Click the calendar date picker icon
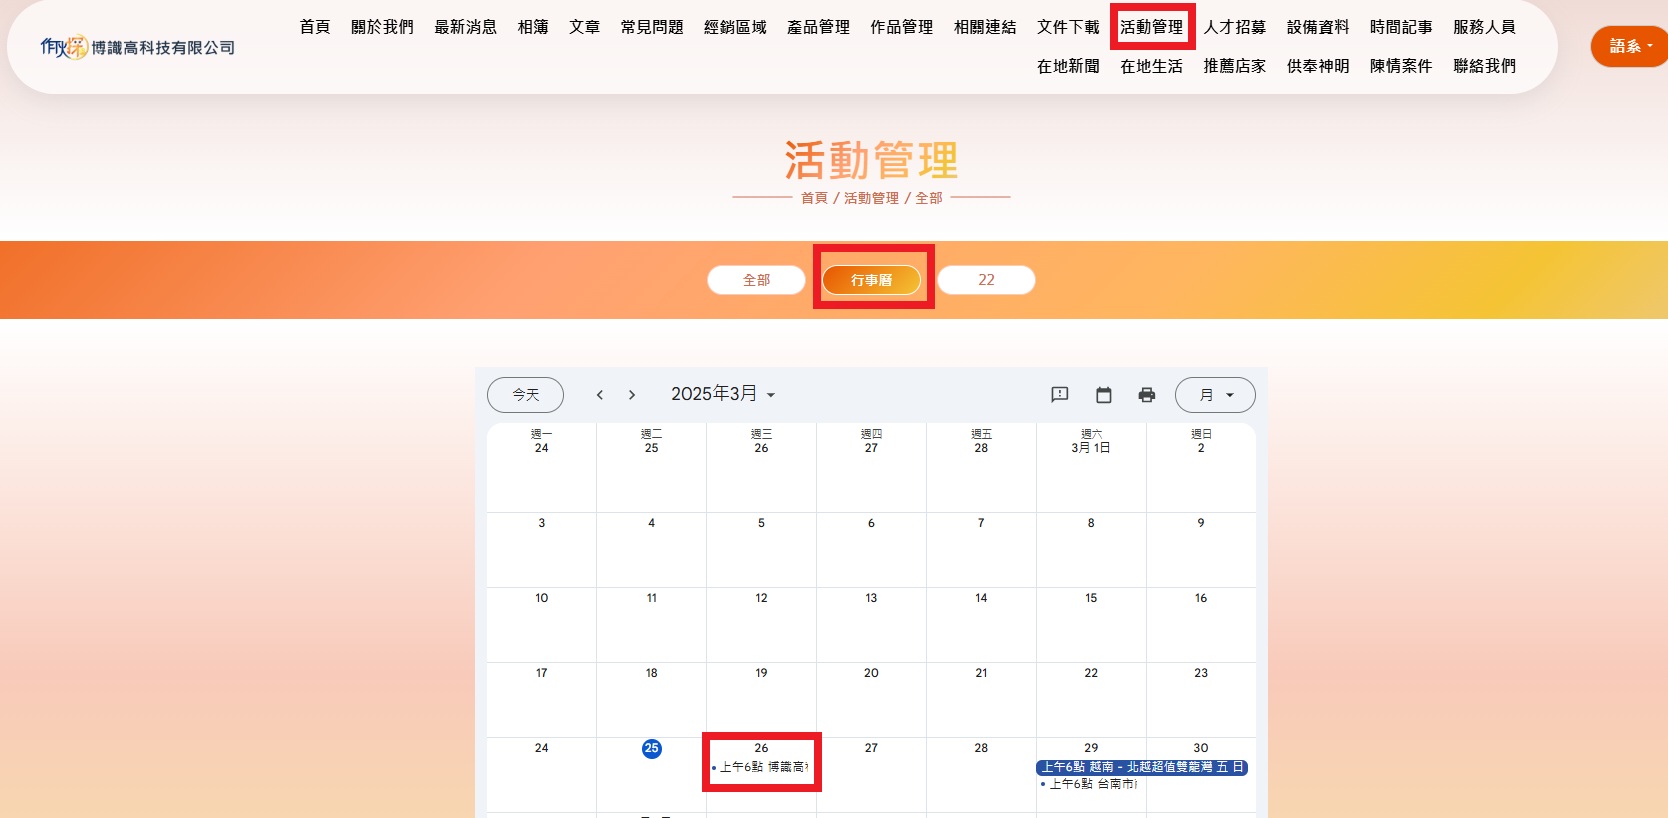 click(x=1104, y=395)
